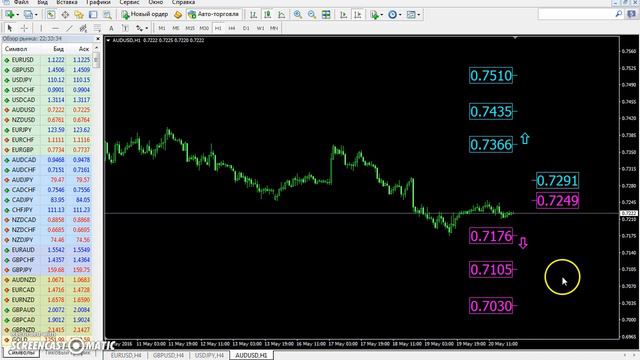The width and height of the screenshot is (640, 360).
Task: Switch to EURUSD,H4 chart tab
Action: pyautogui.click(x=126, y=356)
